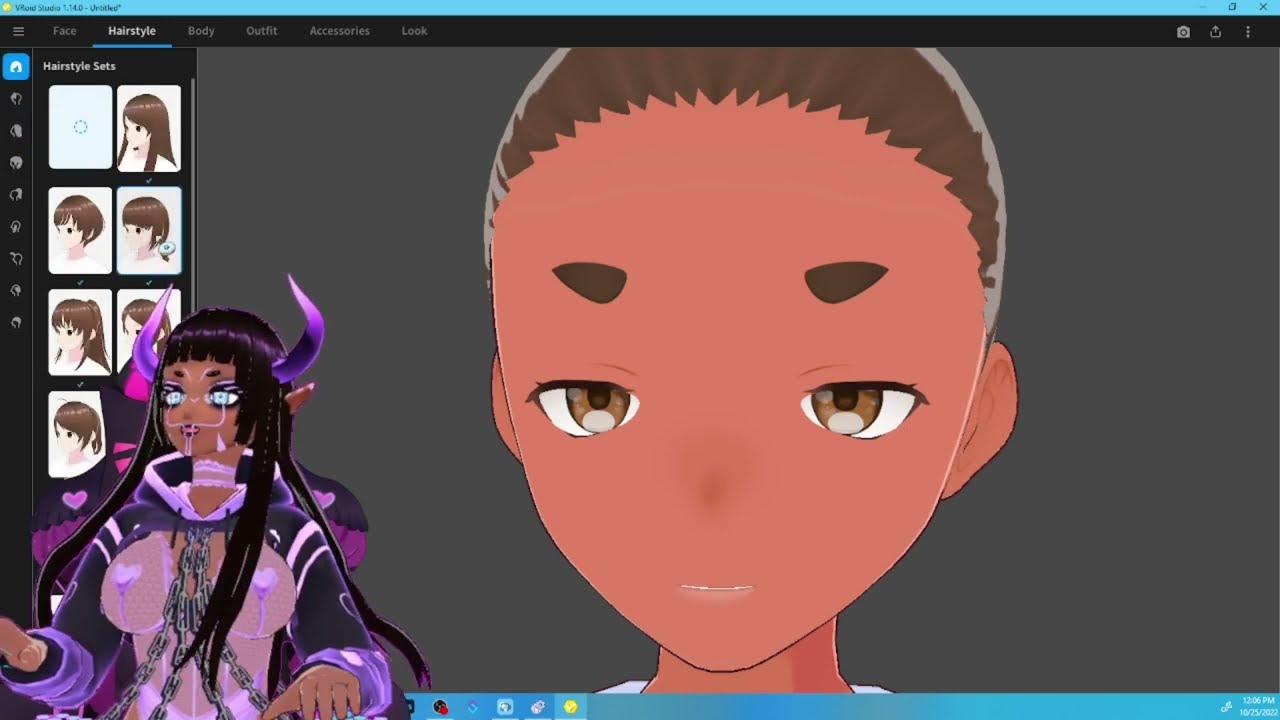Open the second hair category icon under Hairstyle Sets
The height and width of the screenshot is (720, 1280).
coord(16,99)
